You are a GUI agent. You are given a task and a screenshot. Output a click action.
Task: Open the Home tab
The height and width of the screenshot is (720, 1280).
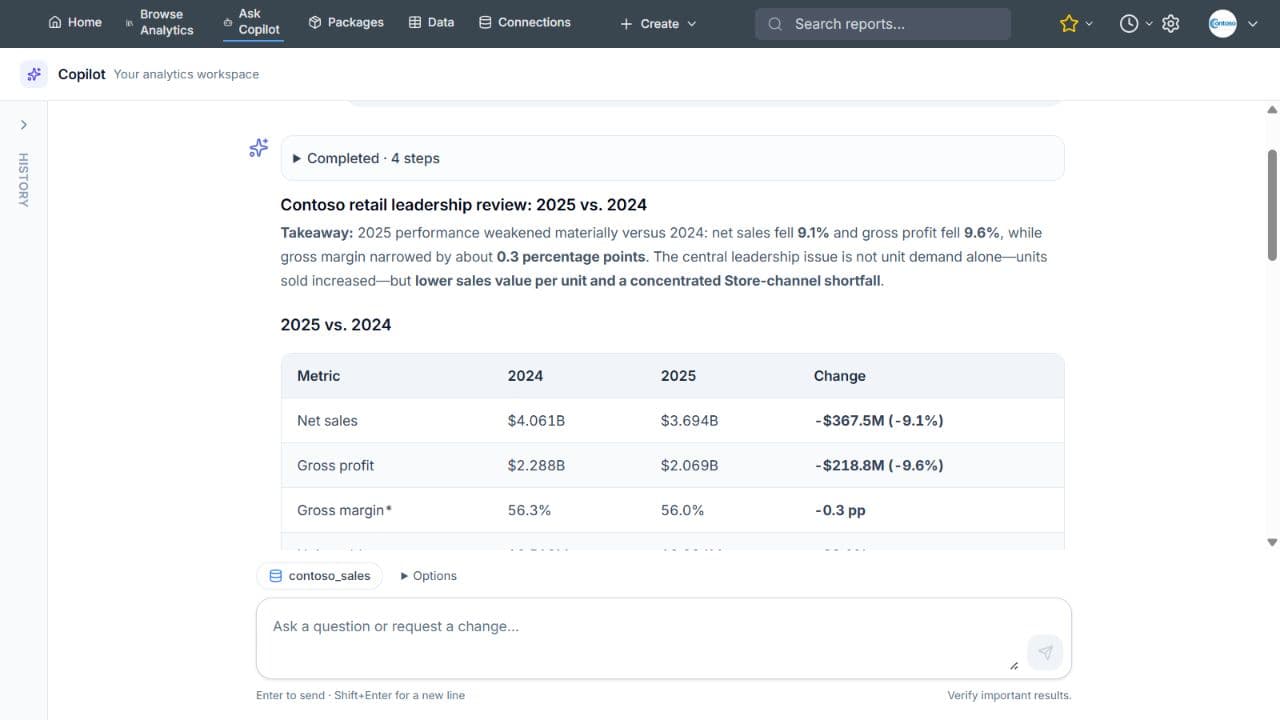pos(75,22)
